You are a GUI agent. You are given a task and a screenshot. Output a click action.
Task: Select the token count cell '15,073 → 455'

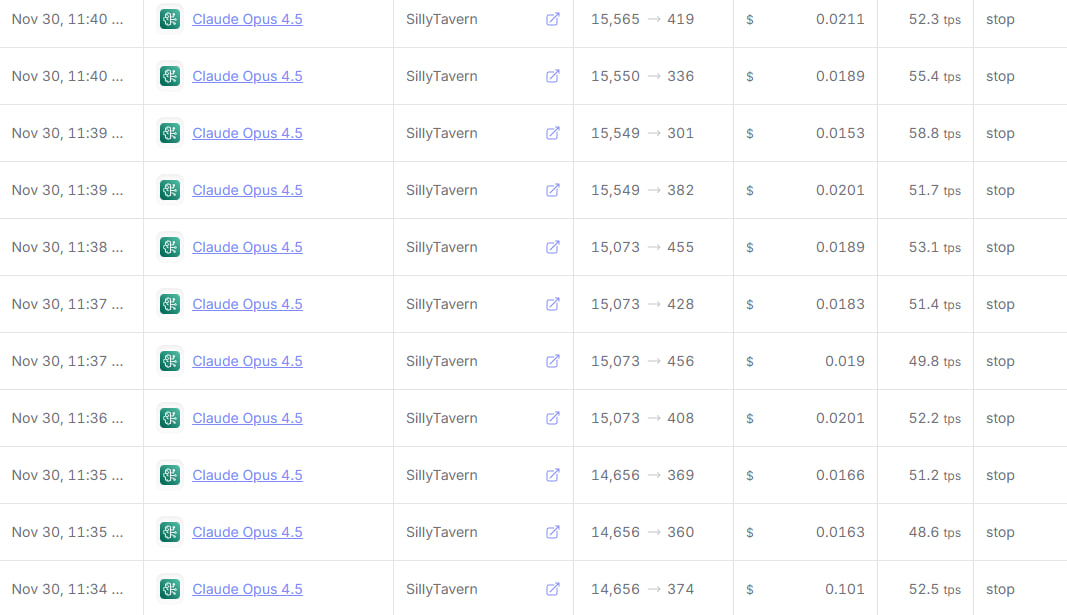pyautogui.click(x=642, y=247)
